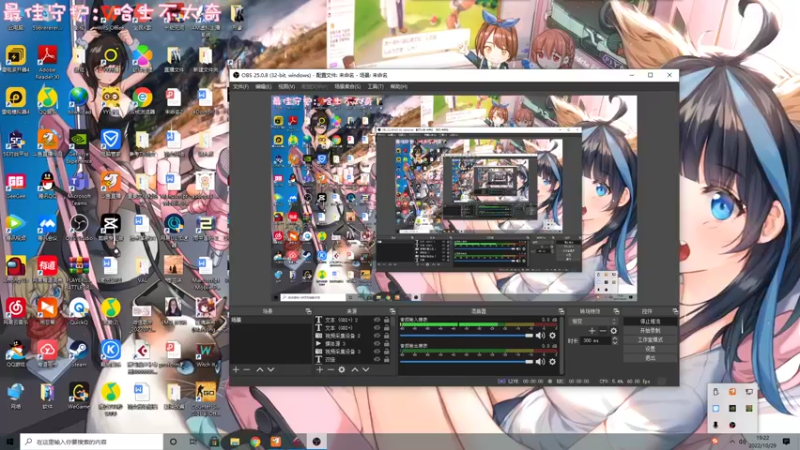Move source down with Sources panel down arrow
Image resolution: width=800 pixels, height=450 pixels.
(366, 369)
